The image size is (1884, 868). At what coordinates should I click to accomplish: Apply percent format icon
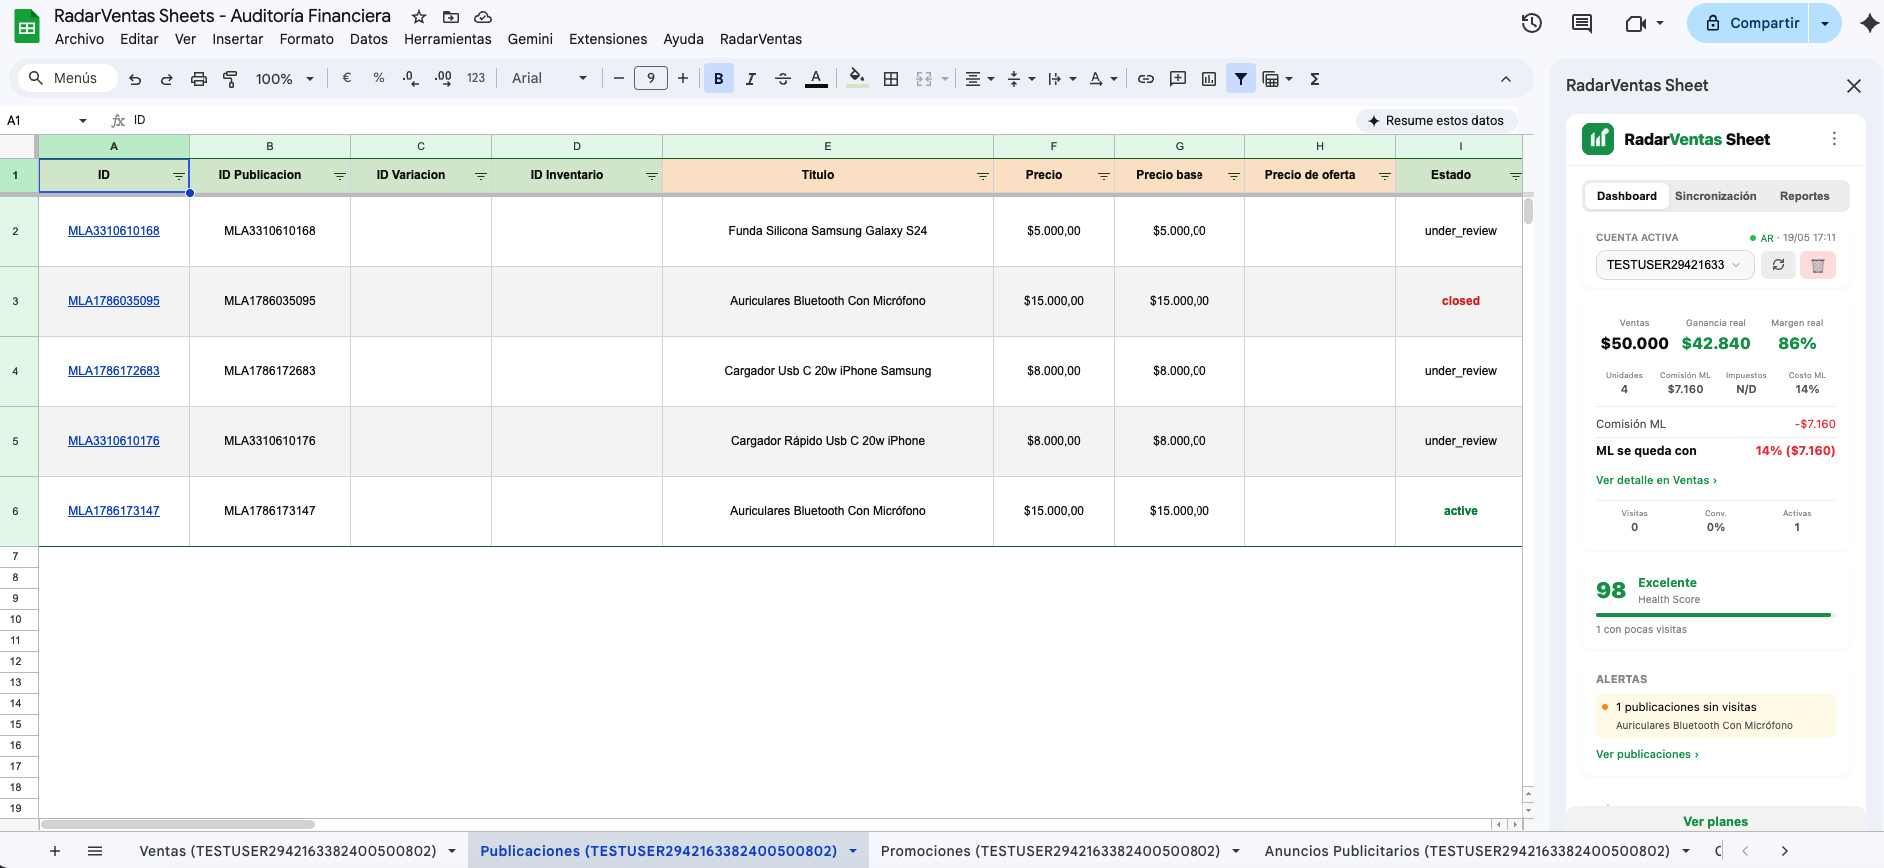coord(379,78)
